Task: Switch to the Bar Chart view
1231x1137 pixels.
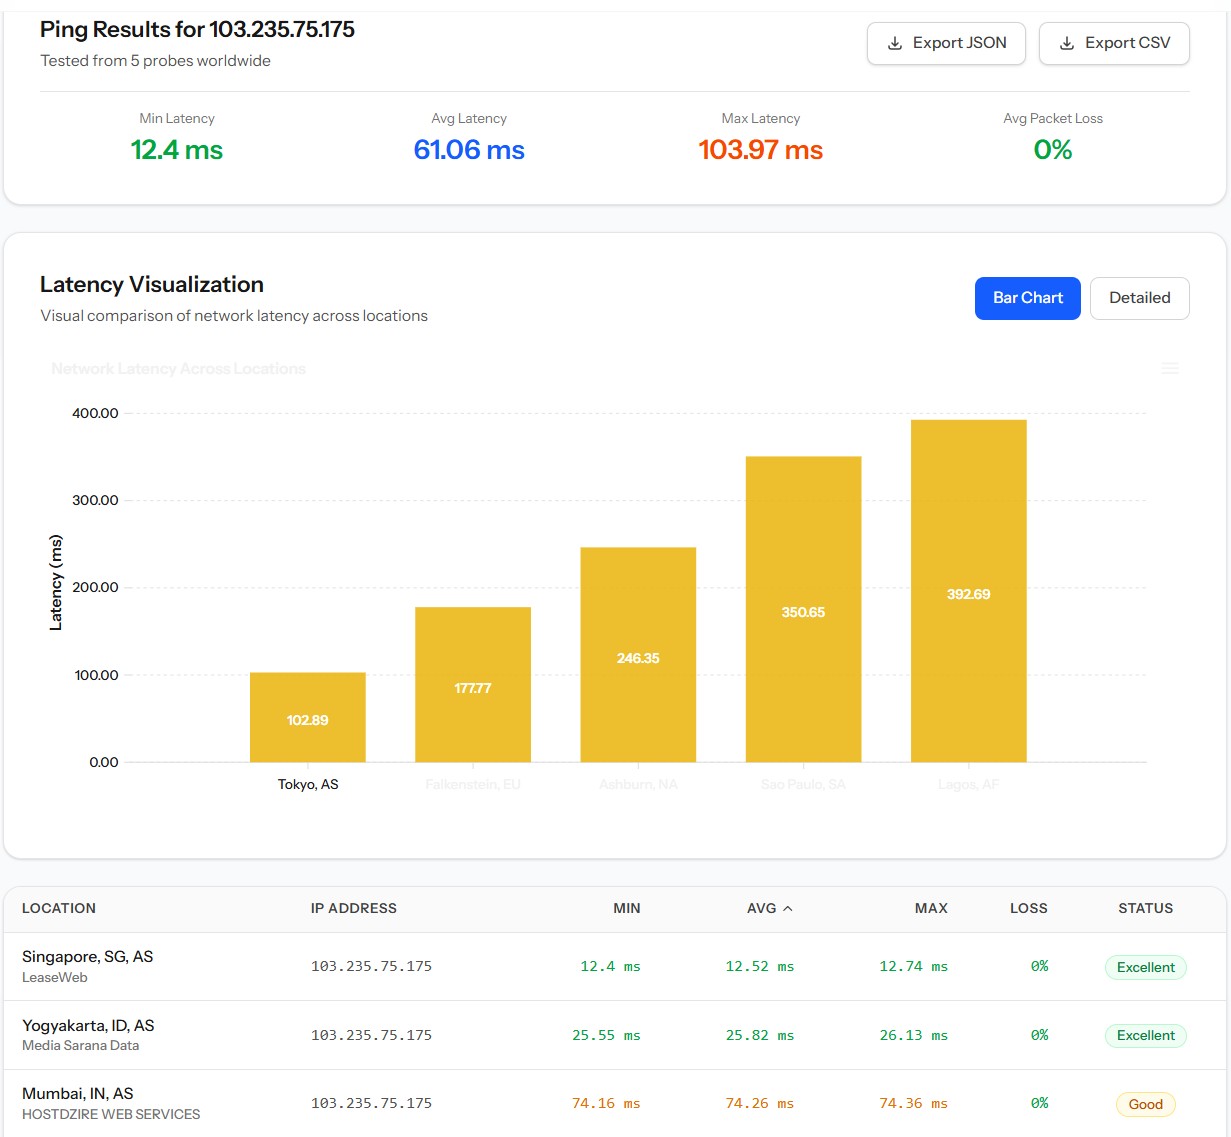Action: pos(1027,298)
